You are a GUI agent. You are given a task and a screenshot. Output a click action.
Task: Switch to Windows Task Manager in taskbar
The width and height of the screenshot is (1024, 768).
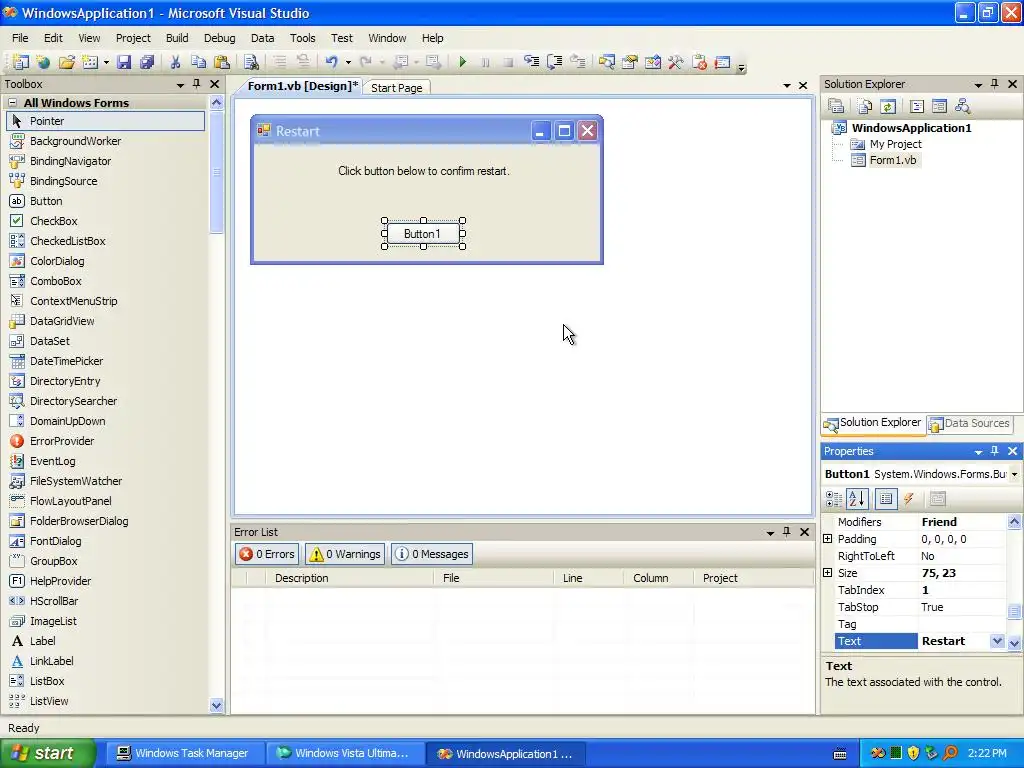click(183, 753)
